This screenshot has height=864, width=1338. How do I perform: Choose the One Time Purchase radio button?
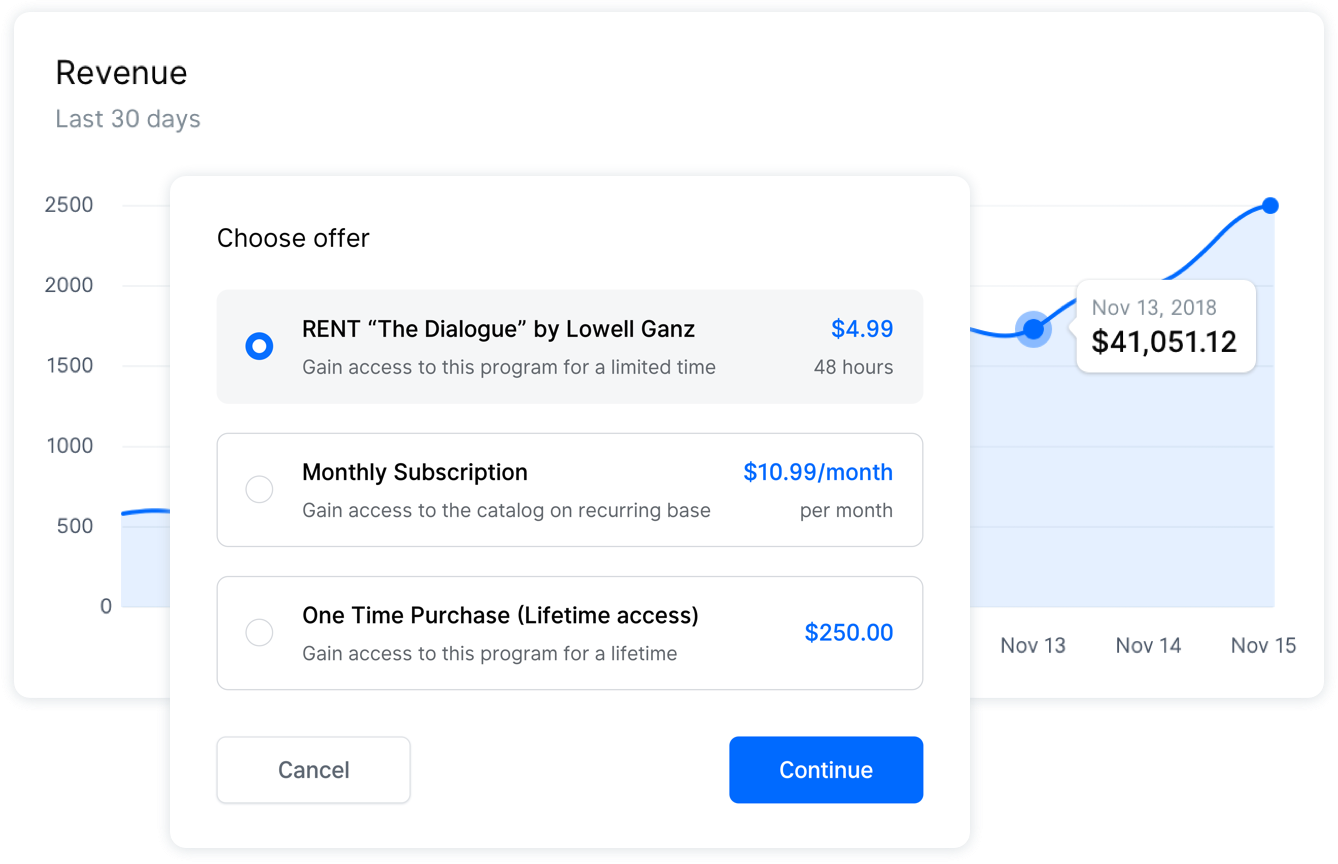259,633
